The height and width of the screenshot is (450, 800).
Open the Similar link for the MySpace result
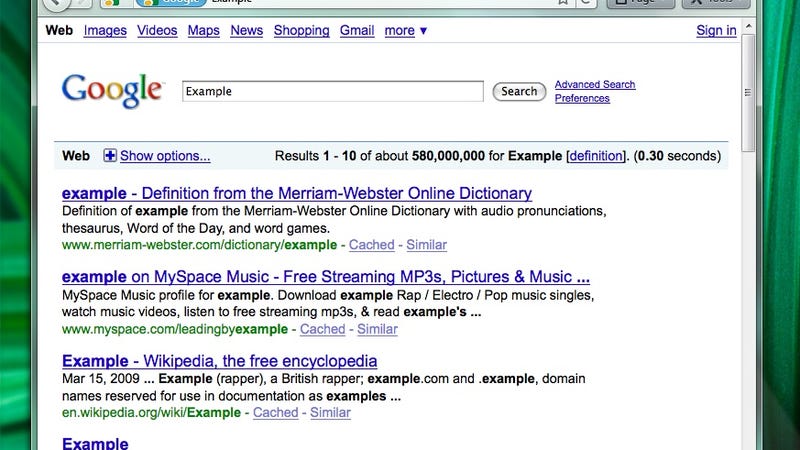click(377, 329)
